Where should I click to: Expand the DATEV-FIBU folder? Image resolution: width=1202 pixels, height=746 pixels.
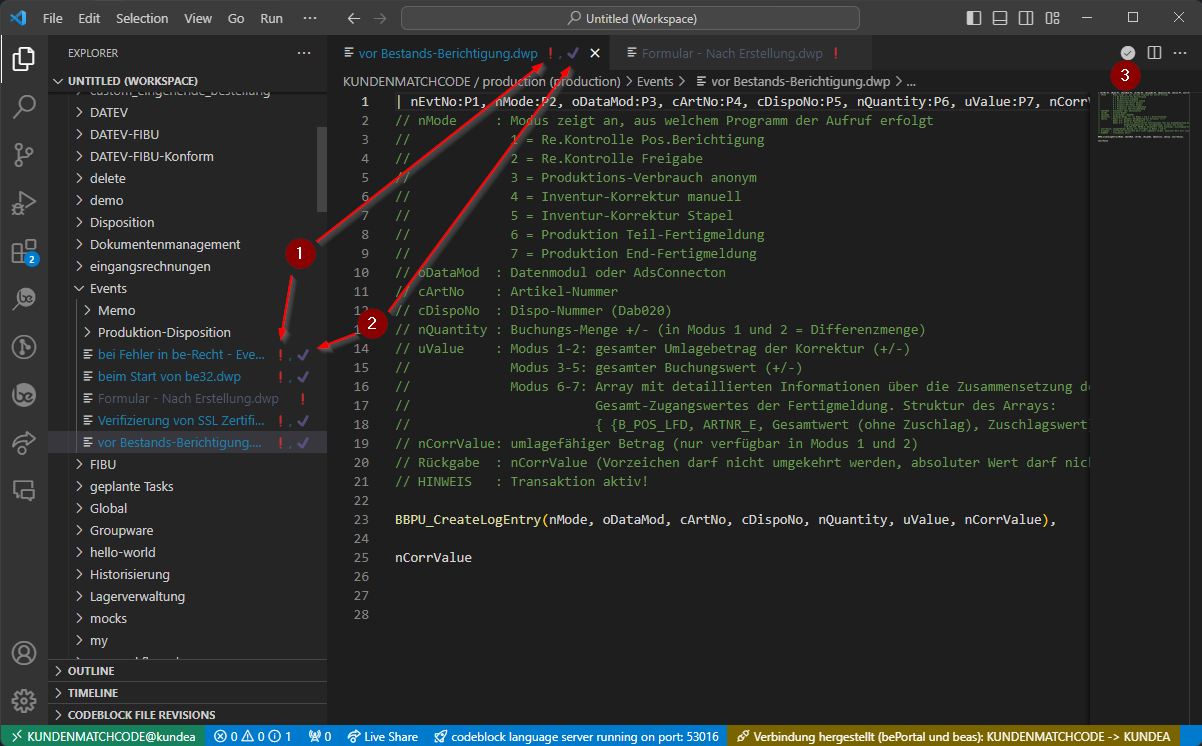[x=124, y=134]
